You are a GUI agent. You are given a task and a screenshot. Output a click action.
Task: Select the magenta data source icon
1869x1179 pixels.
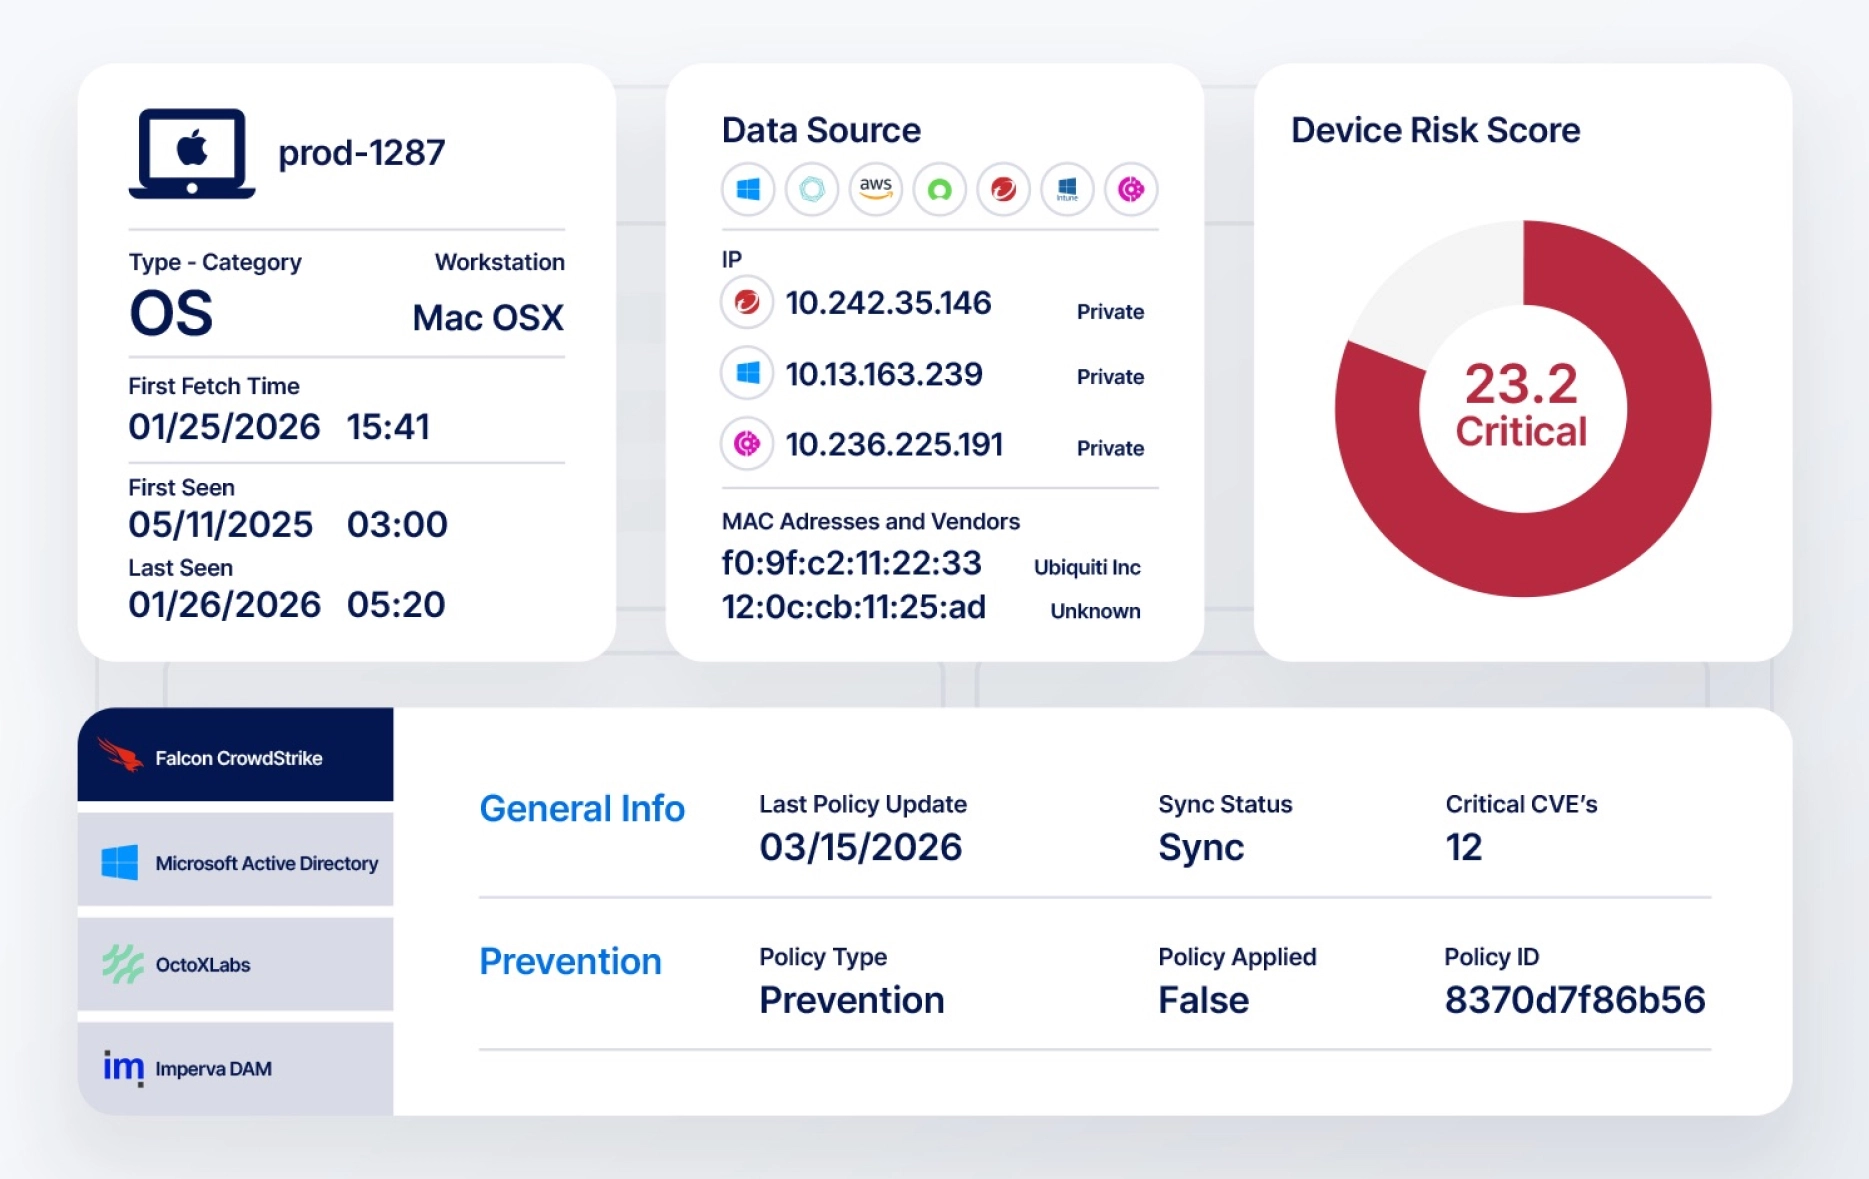1131,189
